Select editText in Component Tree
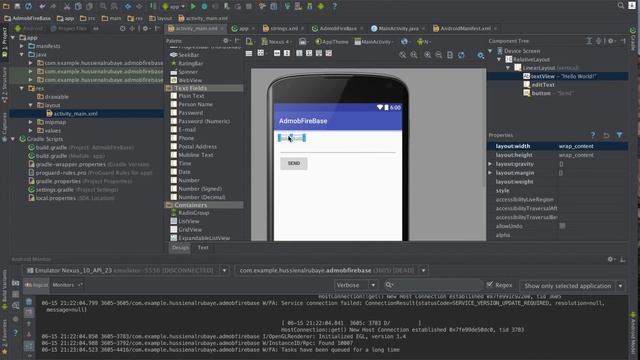The height and width of the screenshot is (360, 640). tap(542, 84)
